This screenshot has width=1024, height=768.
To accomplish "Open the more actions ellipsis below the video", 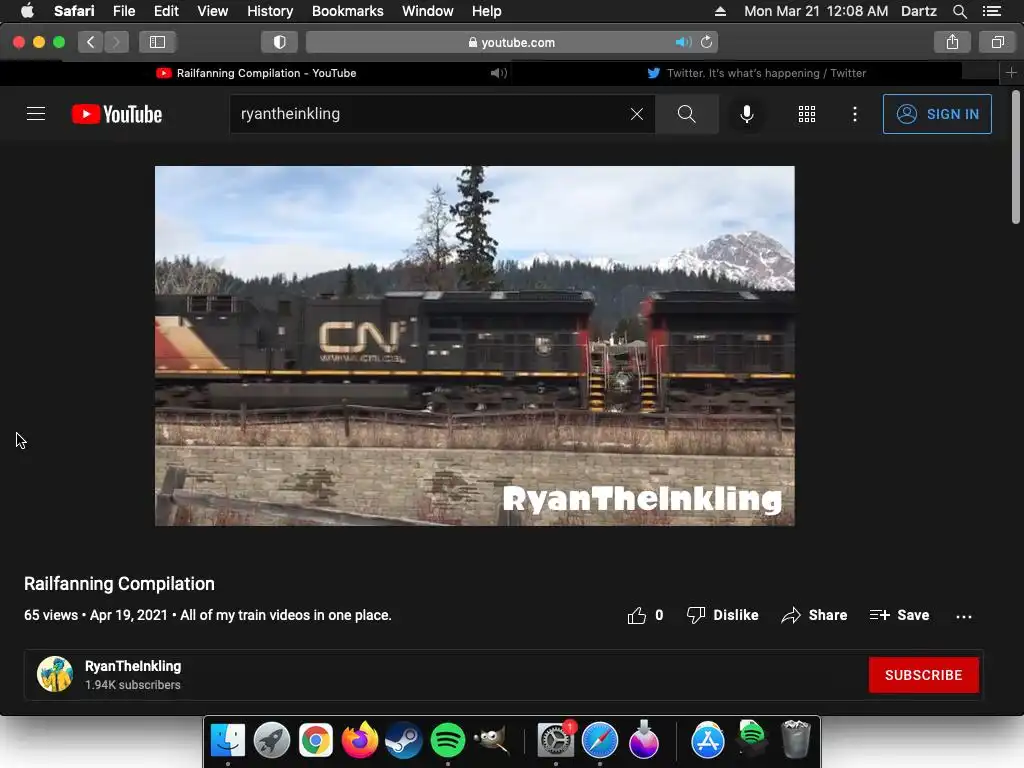I will (x=964, y=616).
